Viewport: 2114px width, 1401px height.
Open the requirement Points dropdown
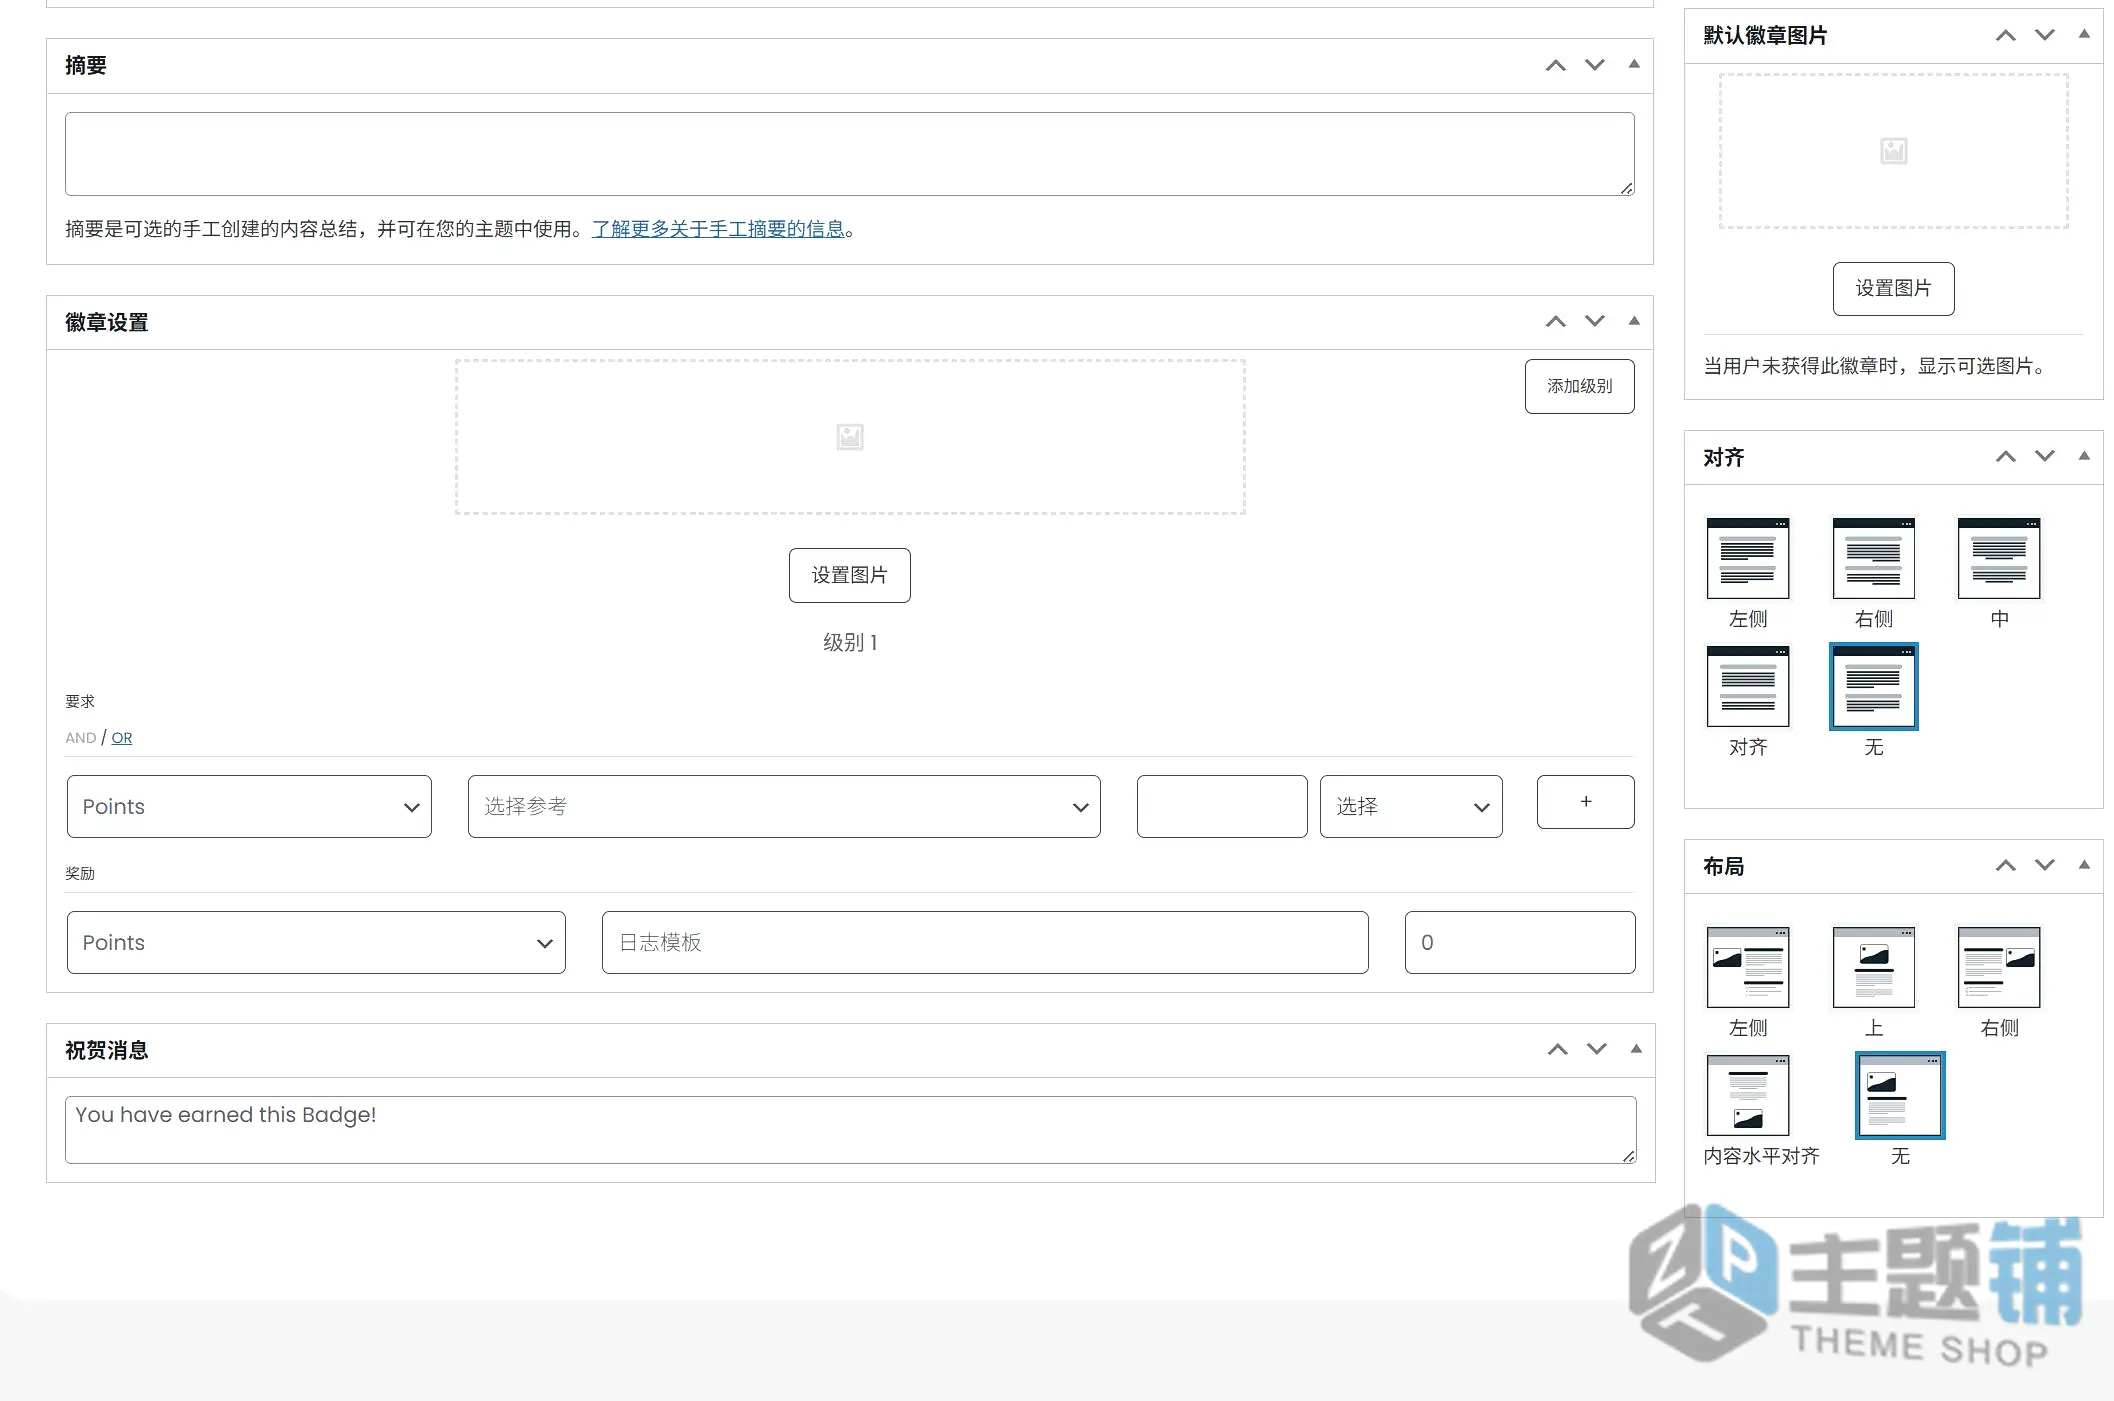pyautogui.click(x=249, y=806)
